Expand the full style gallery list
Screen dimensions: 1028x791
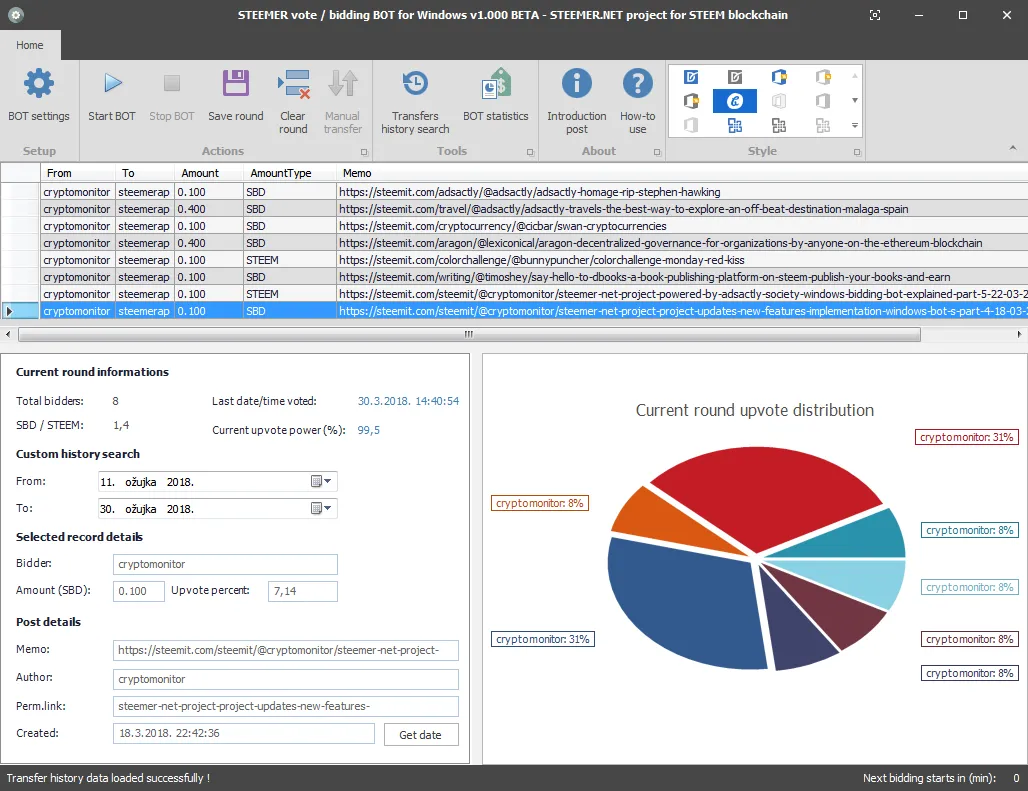pyautogui.click(x=855, y=125)
